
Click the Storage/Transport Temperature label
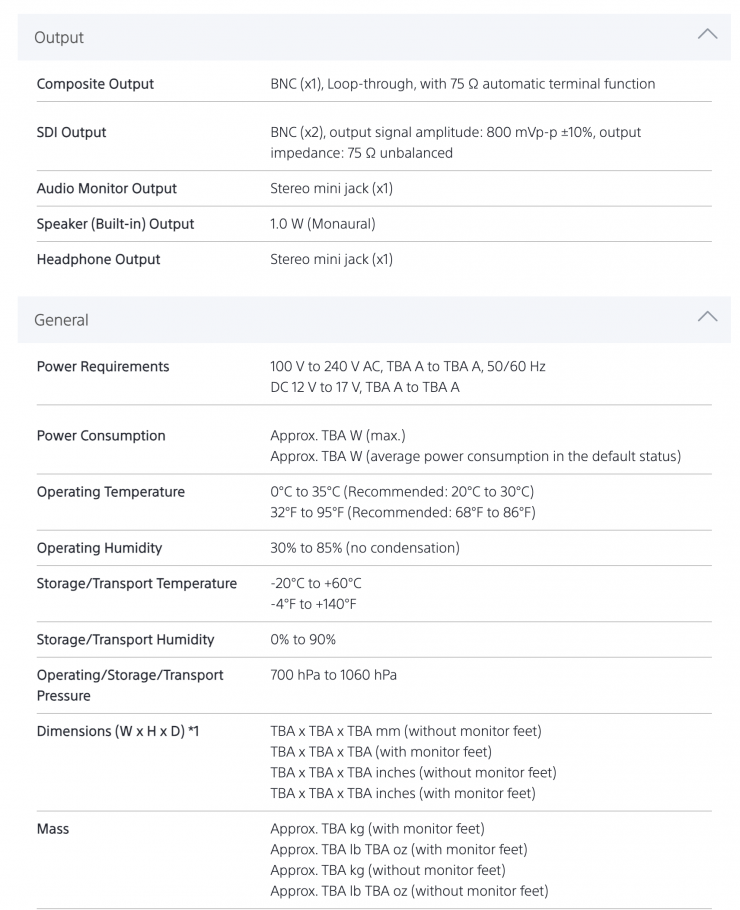[x=137, y=583]
